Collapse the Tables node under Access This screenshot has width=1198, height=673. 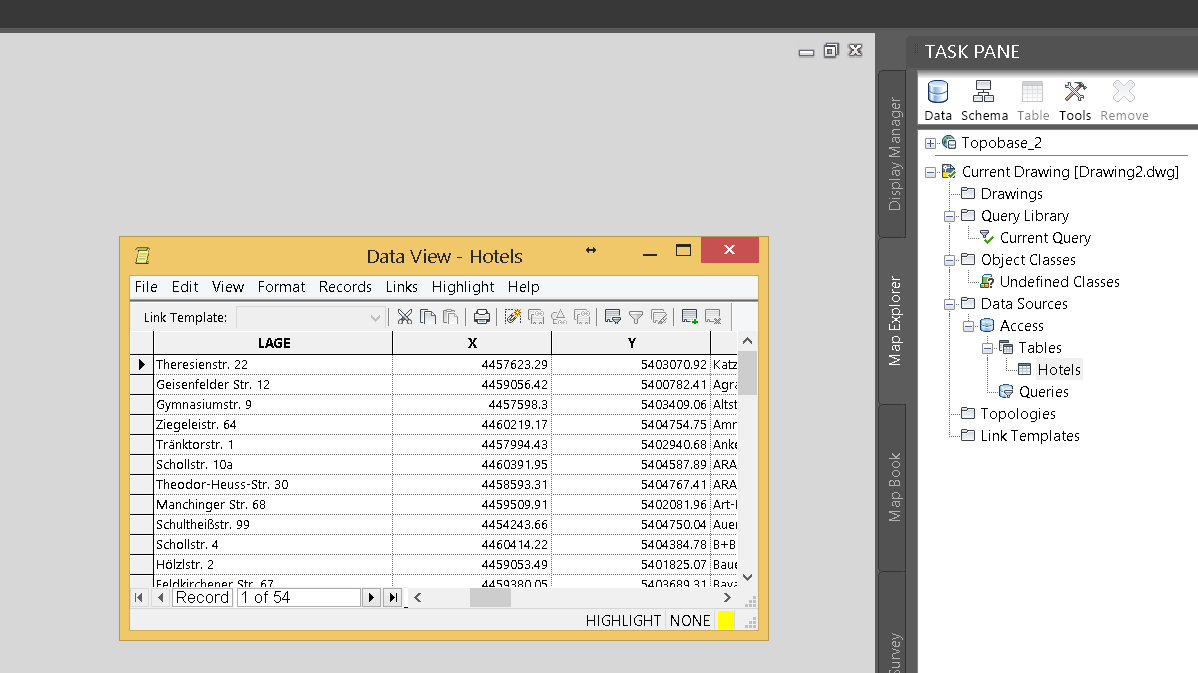point(987,348)
